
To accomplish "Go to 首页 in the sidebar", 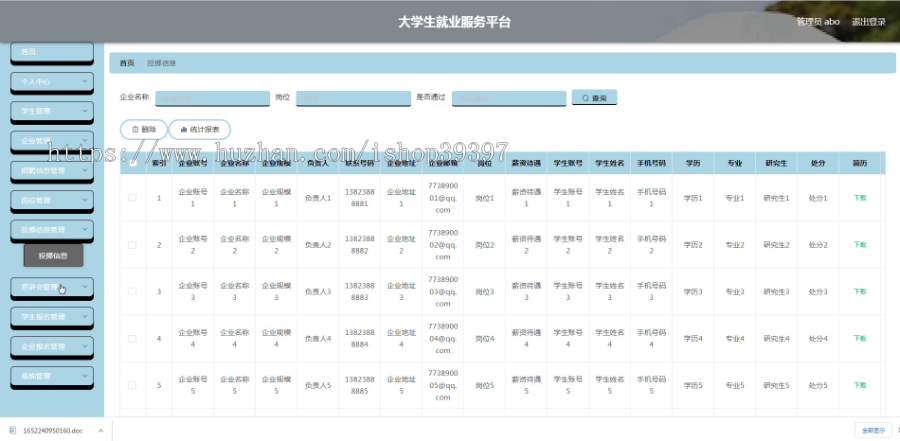I will coord(52,52).
